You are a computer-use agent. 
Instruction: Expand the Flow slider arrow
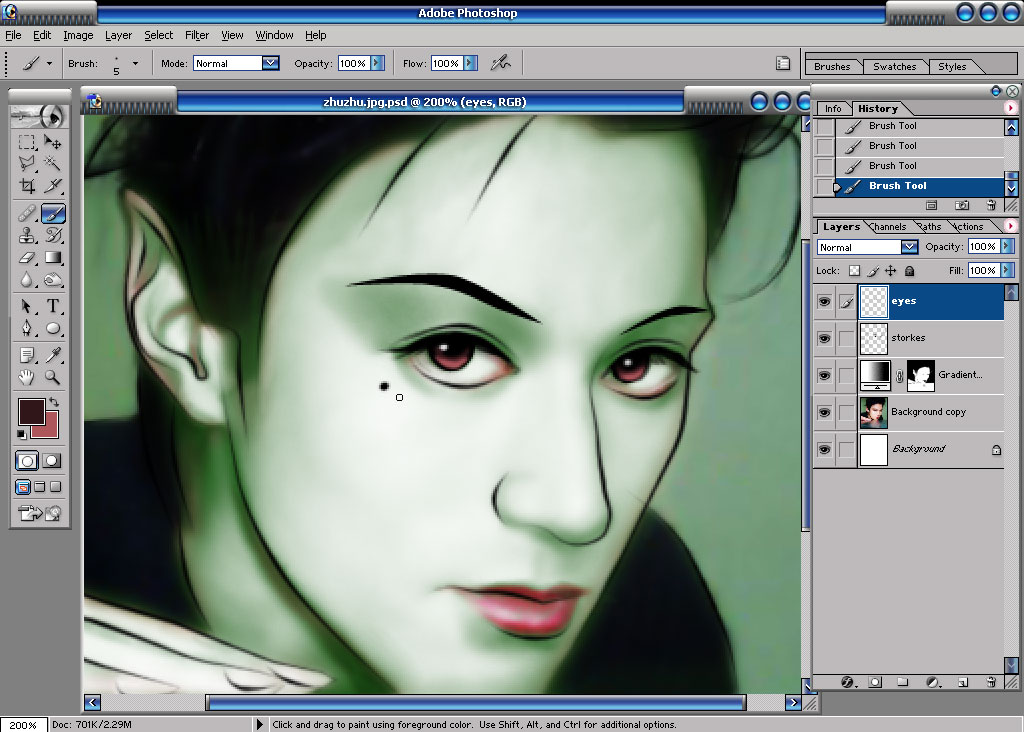[470, 63]
